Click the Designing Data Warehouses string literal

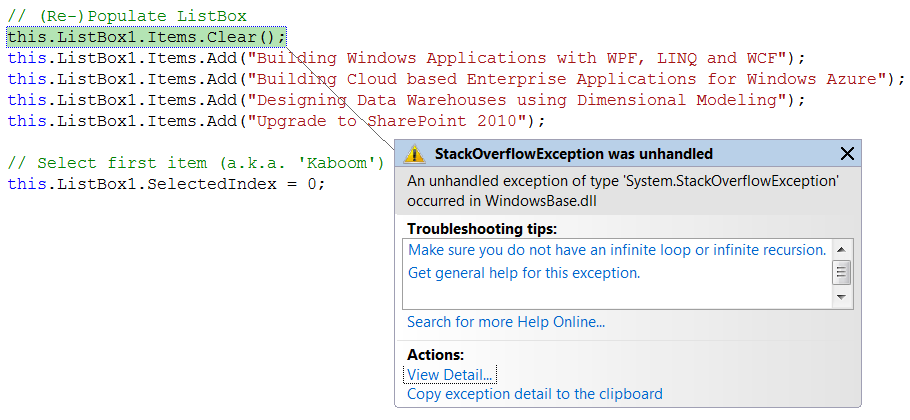(516, 100)
